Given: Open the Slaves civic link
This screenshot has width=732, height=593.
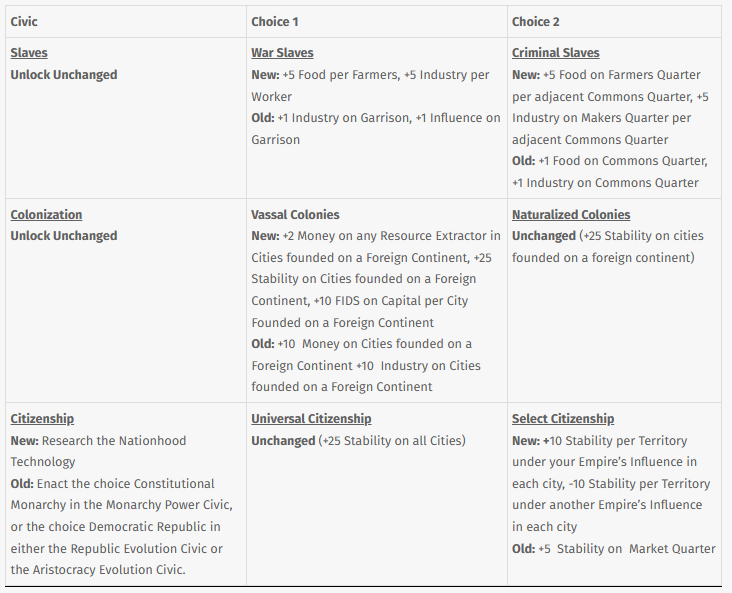Looking at the screenshot, I should pyautogui.click(x=29, y=53).
